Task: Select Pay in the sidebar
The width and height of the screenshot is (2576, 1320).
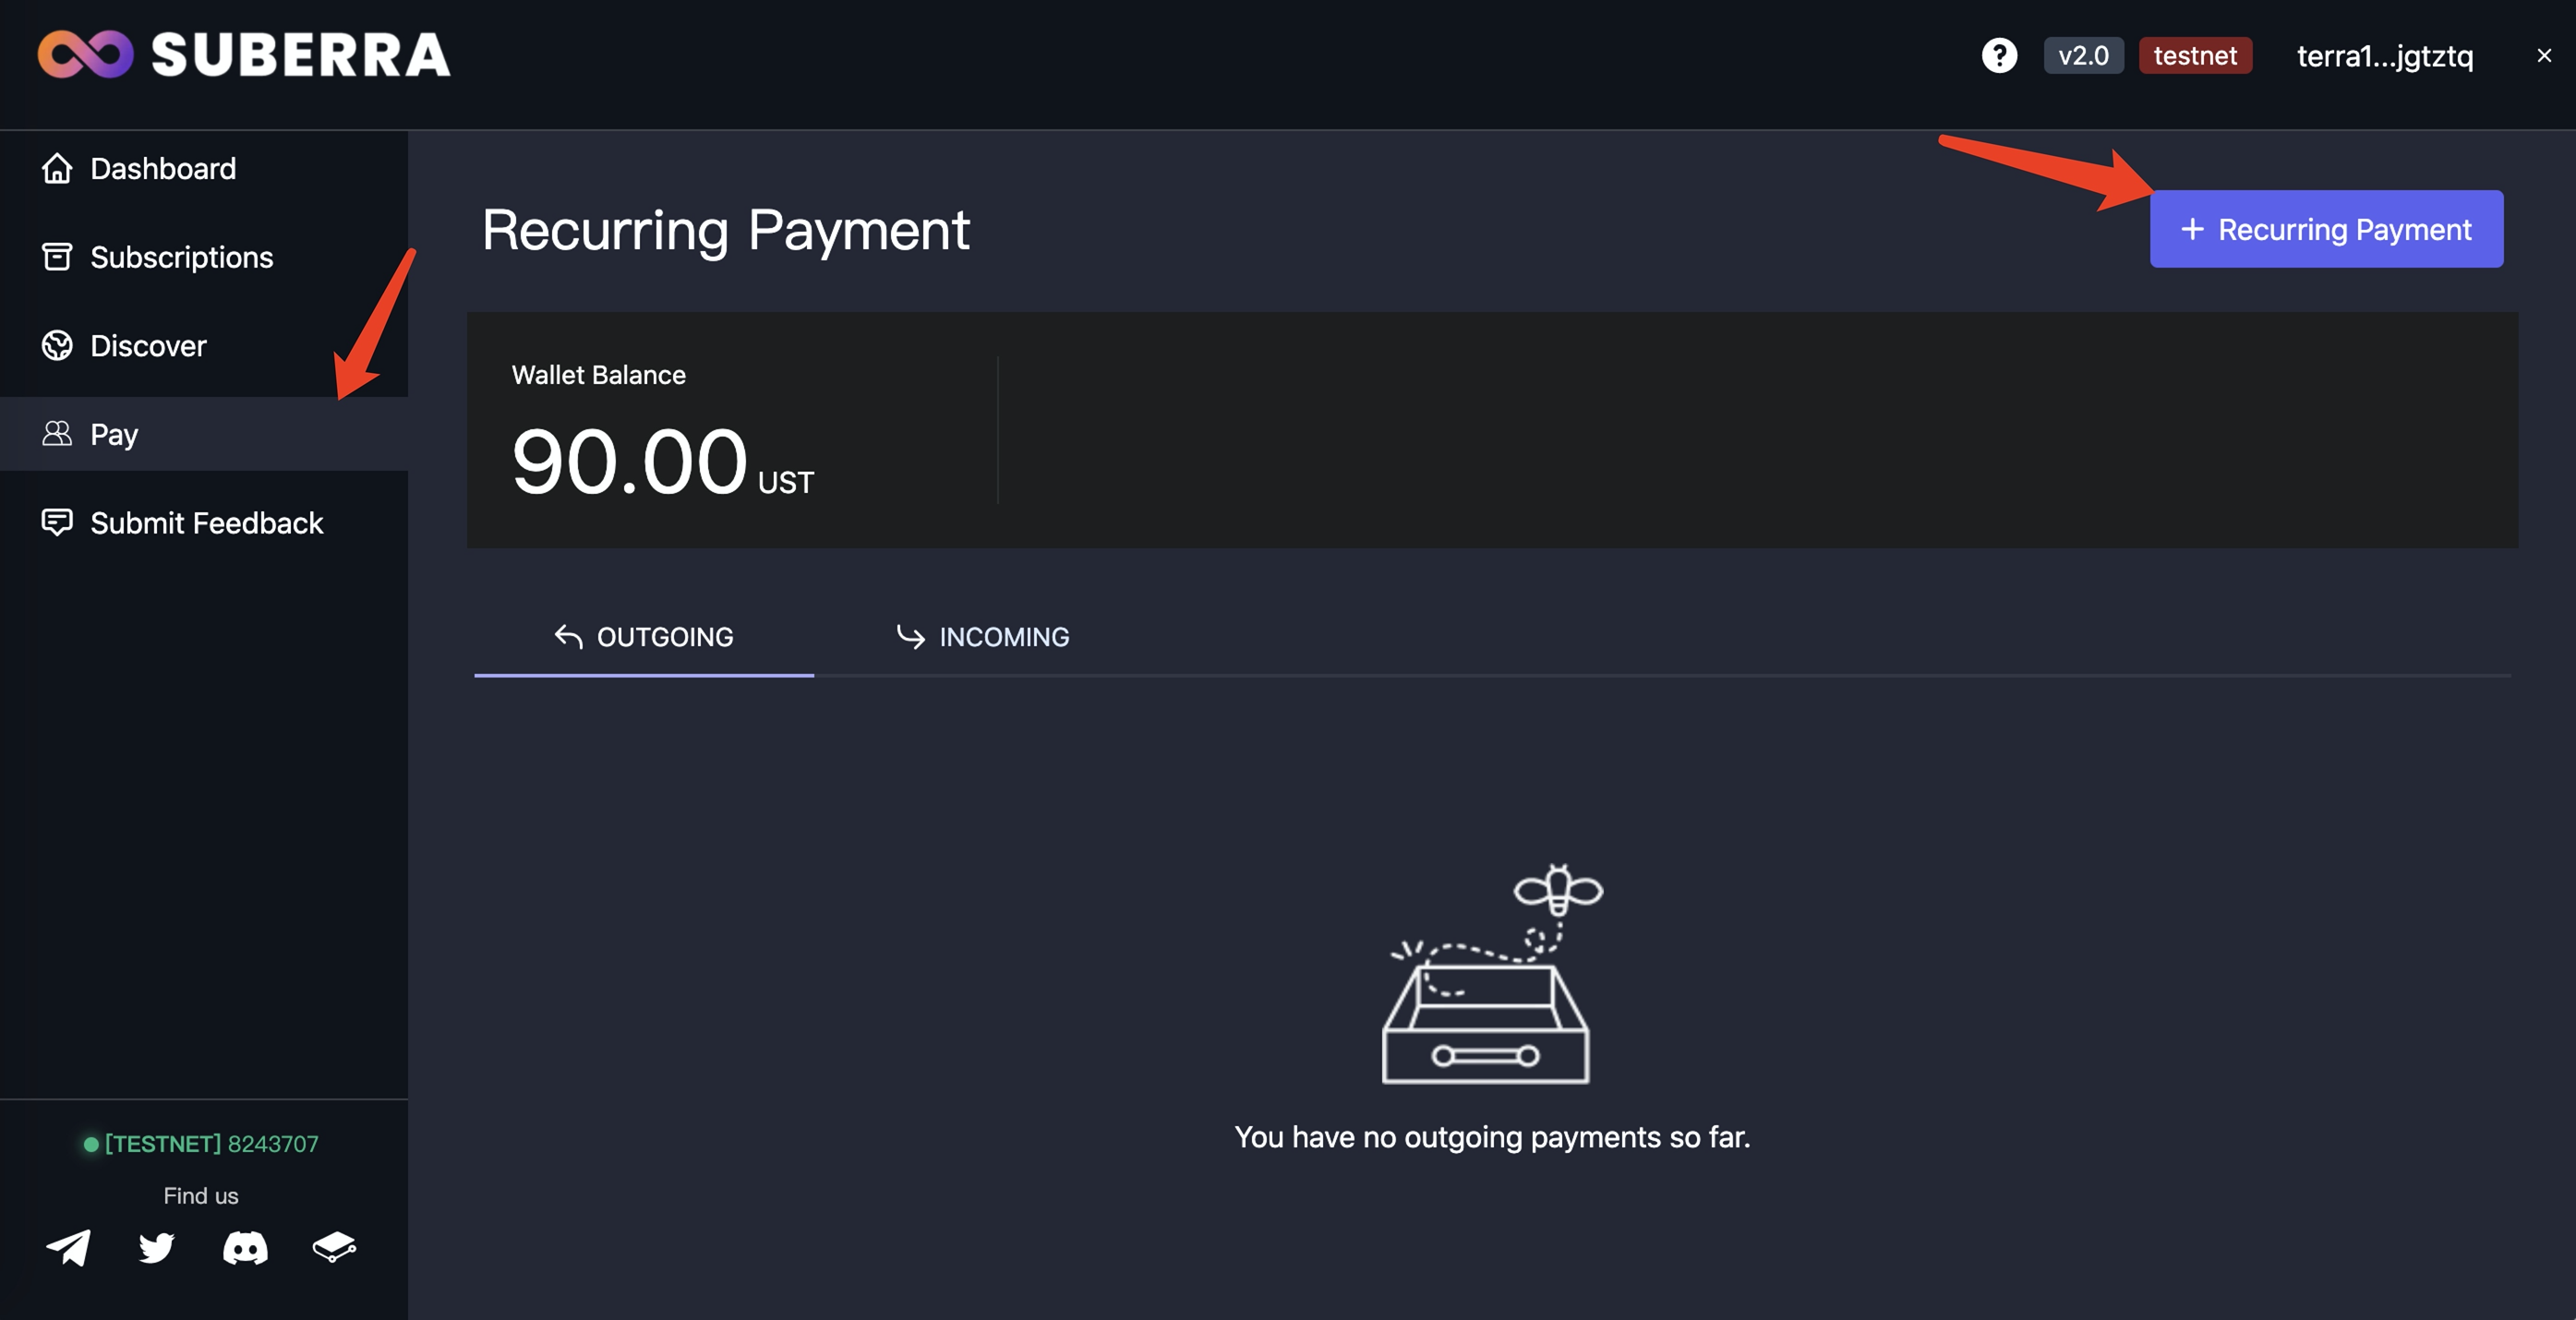Action: [x=114, y=434]
